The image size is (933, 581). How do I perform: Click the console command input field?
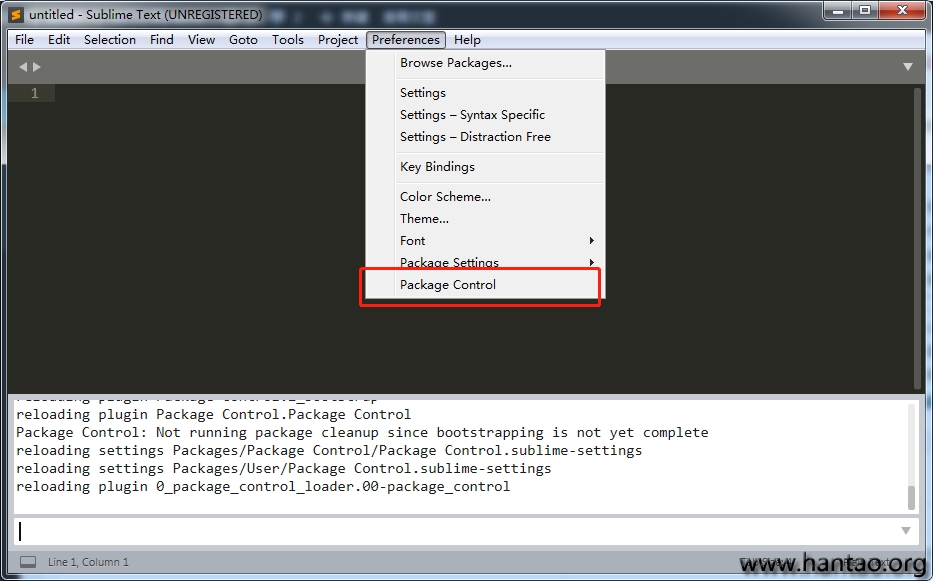[450, 531]
